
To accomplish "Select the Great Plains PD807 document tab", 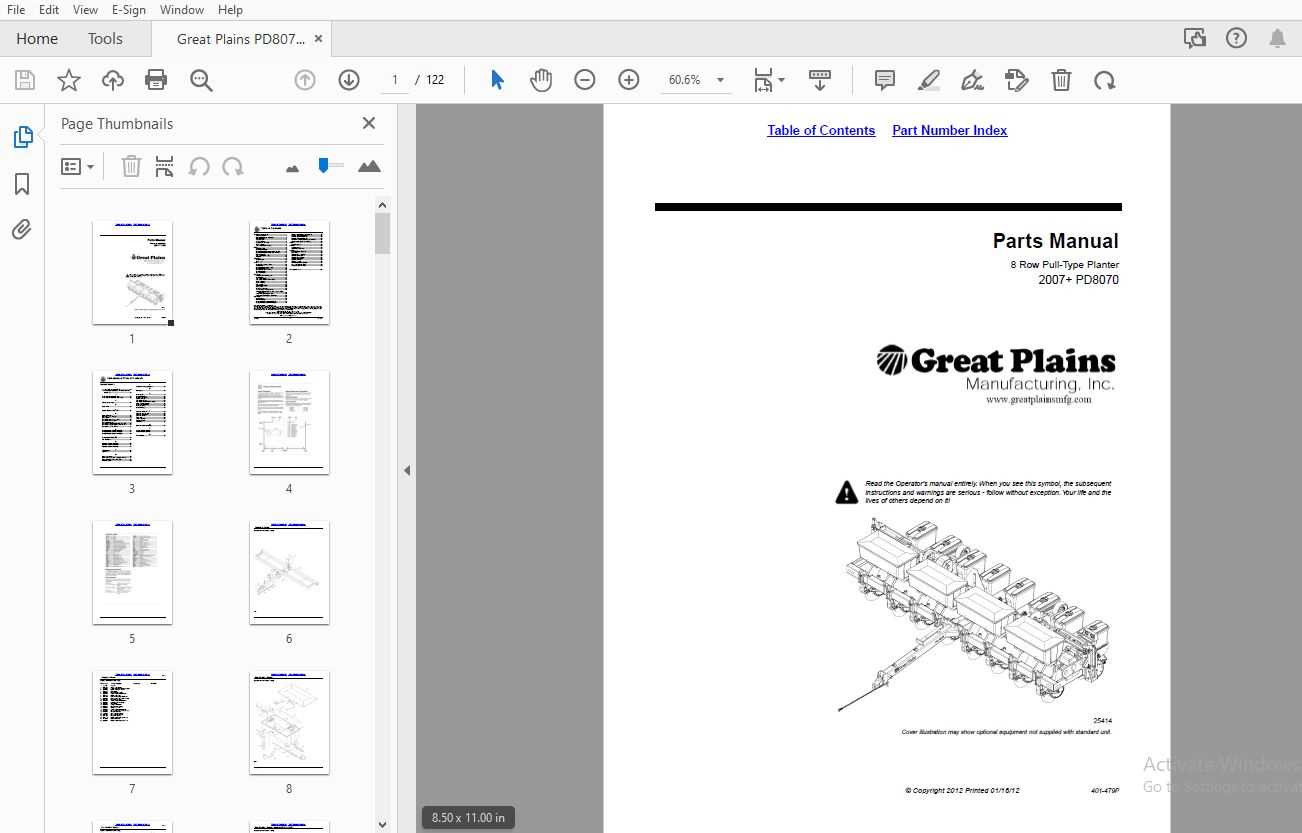I will click(241, 39).
